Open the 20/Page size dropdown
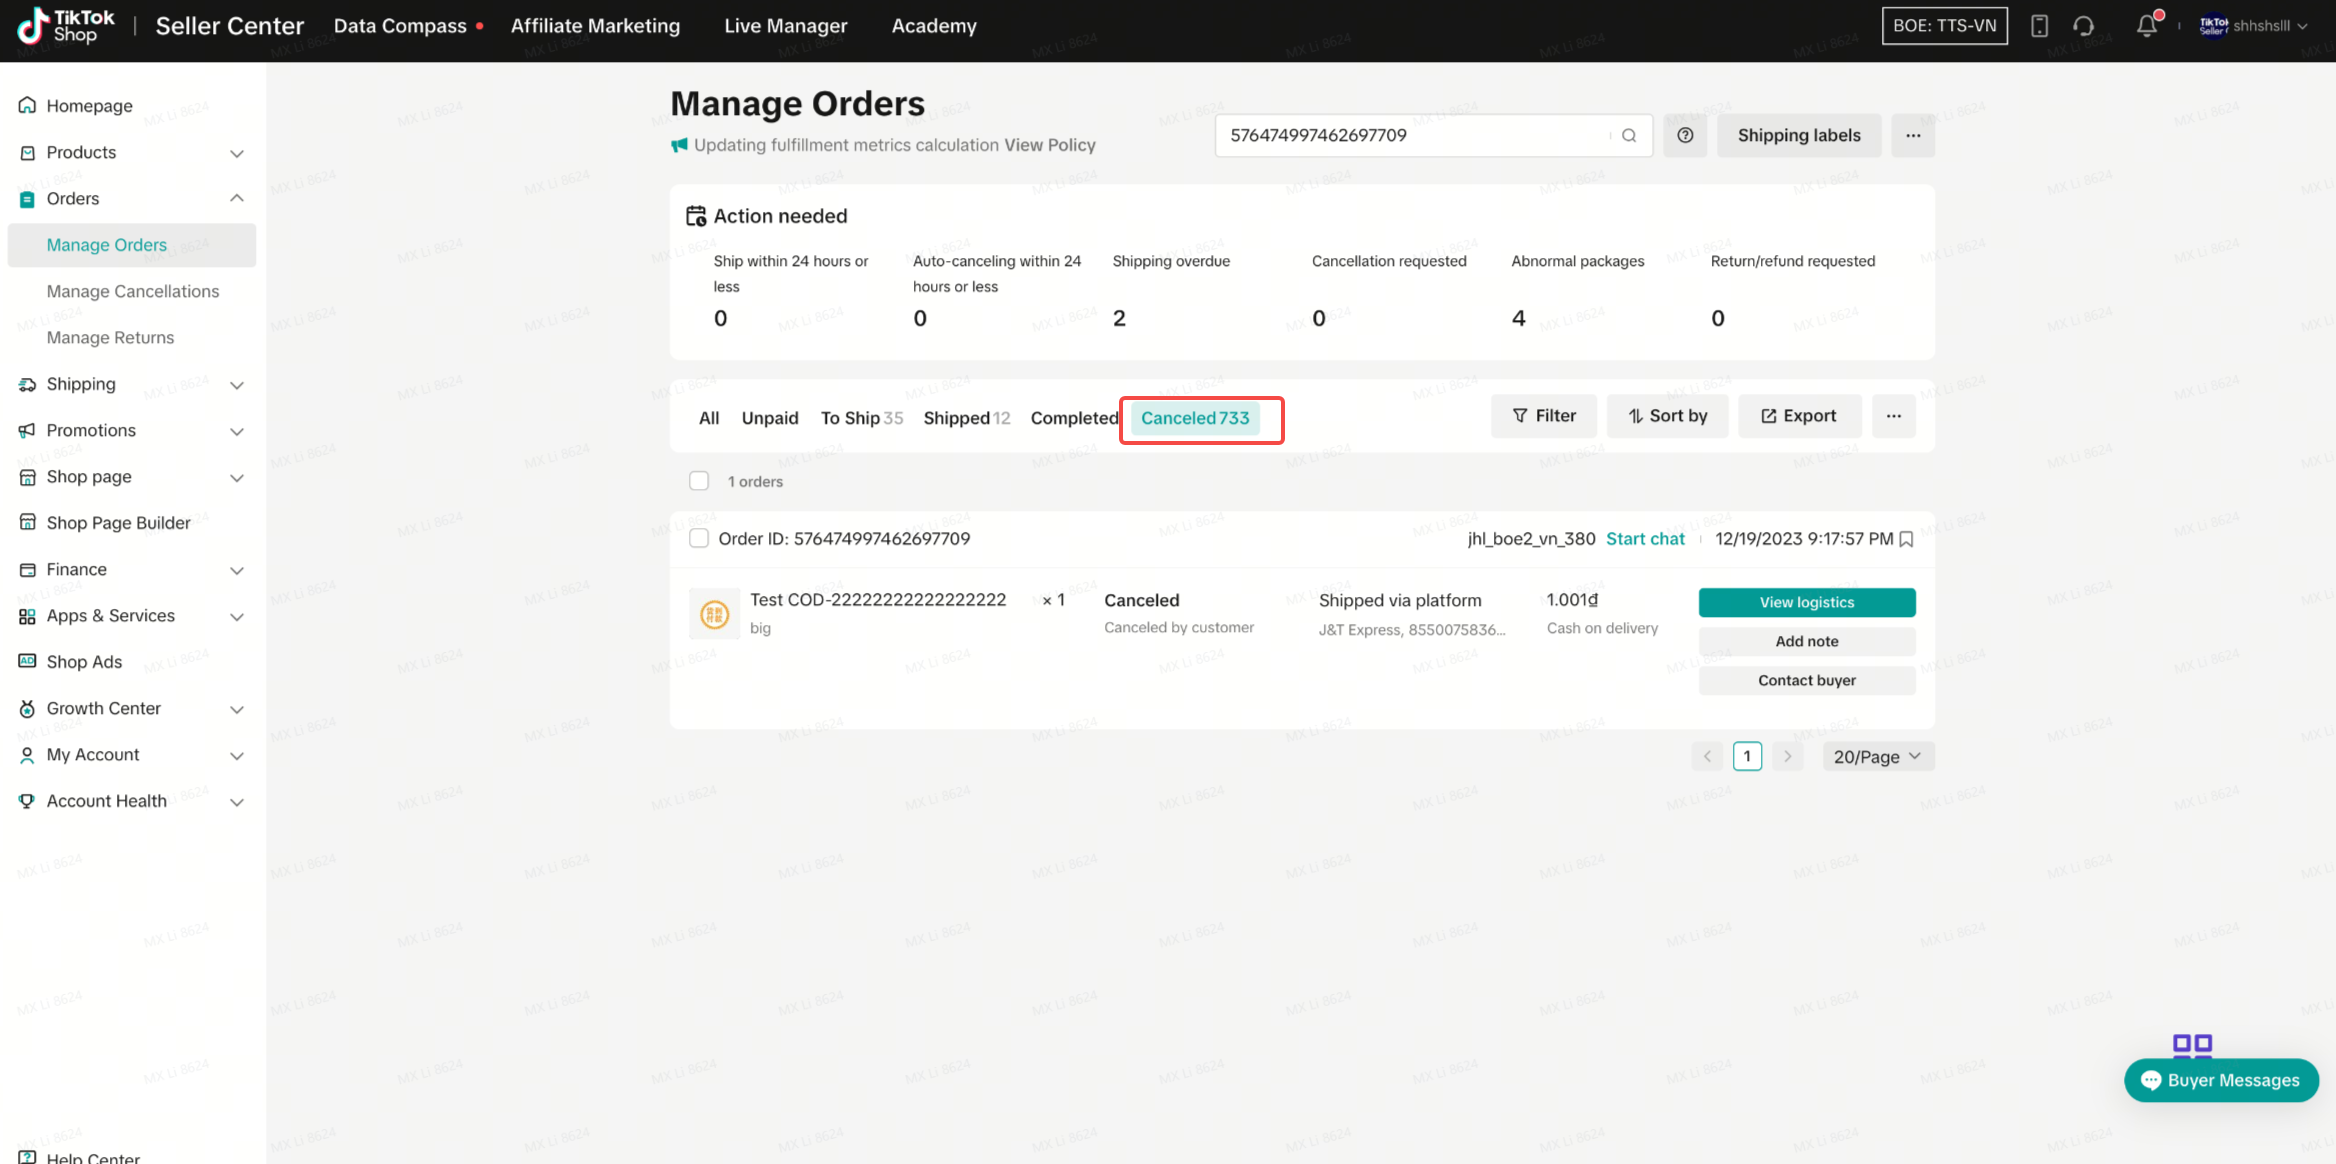The image size is (2336, 1164). click(1877, 756)
